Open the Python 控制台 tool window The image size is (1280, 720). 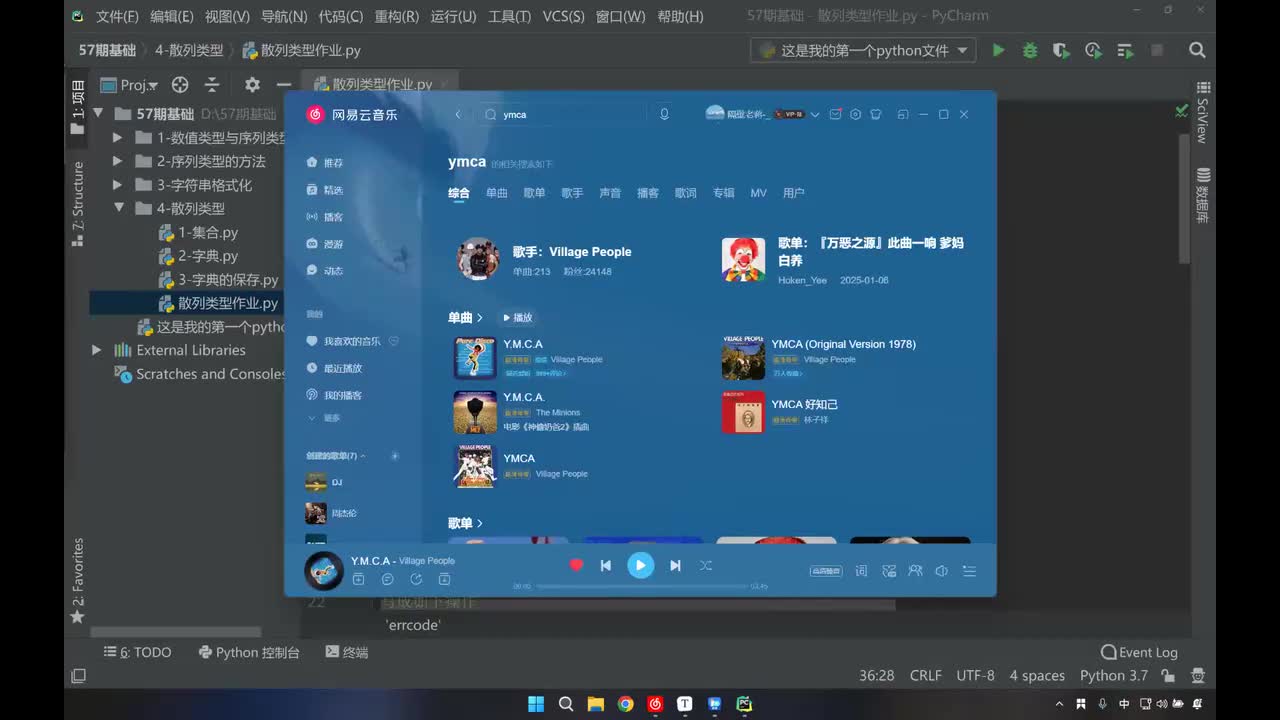pyautogui.click(x=249, y=652)
